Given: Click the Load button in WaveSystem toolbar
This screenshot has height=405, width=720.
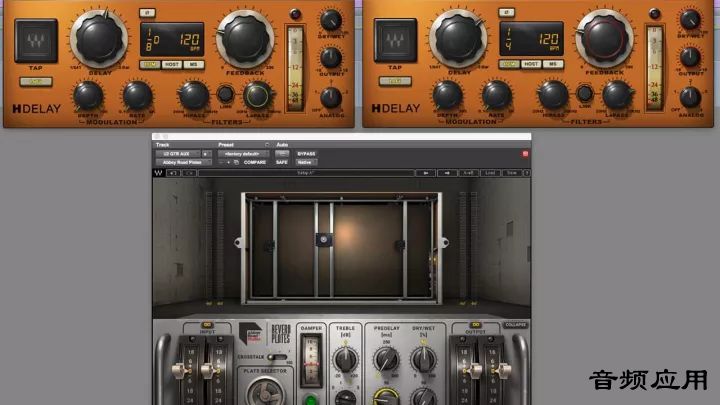Looking at the screenshot, I should pyautogui.click(x=490, y=173).
